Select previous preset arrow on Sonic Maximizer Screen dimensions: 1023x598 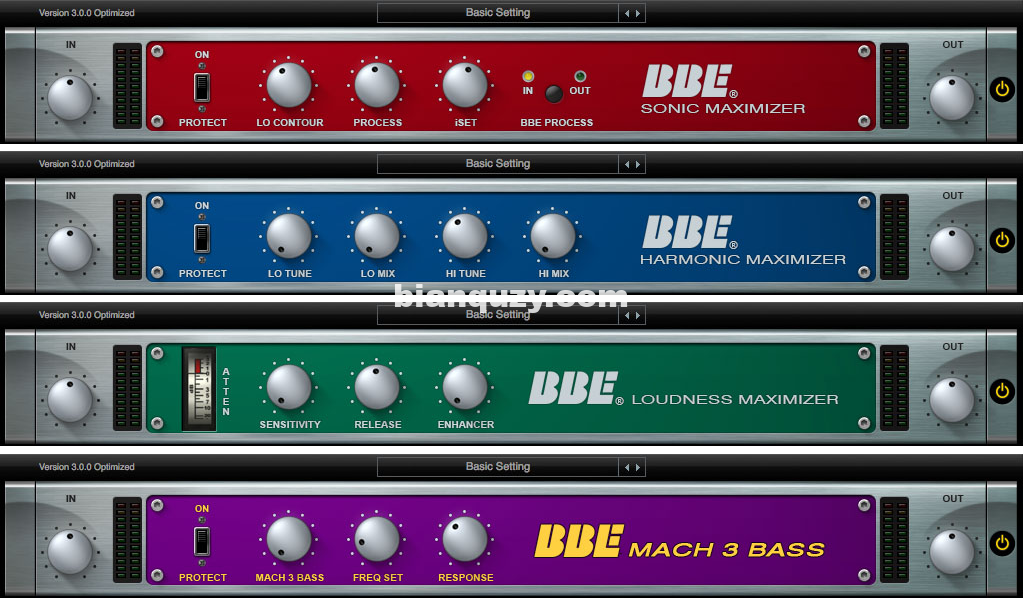click(627, 13)
